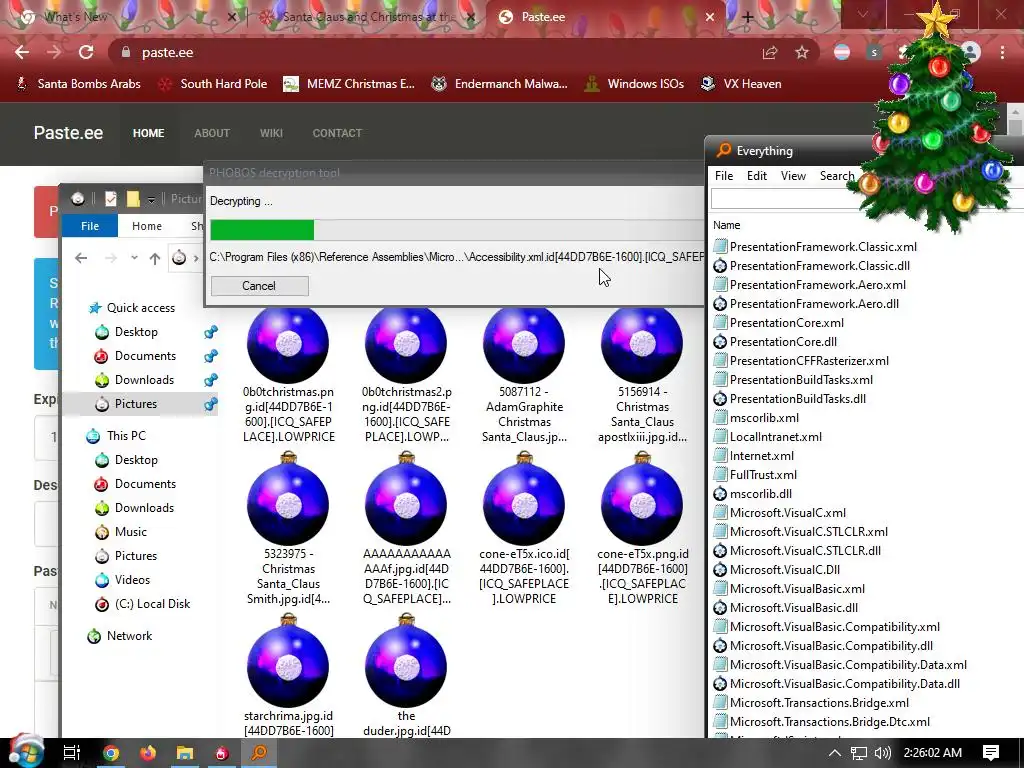This screenshot has width=1024, height=768.
Task: Select This PC in navigation pane
Action: (x=126, y=436)
